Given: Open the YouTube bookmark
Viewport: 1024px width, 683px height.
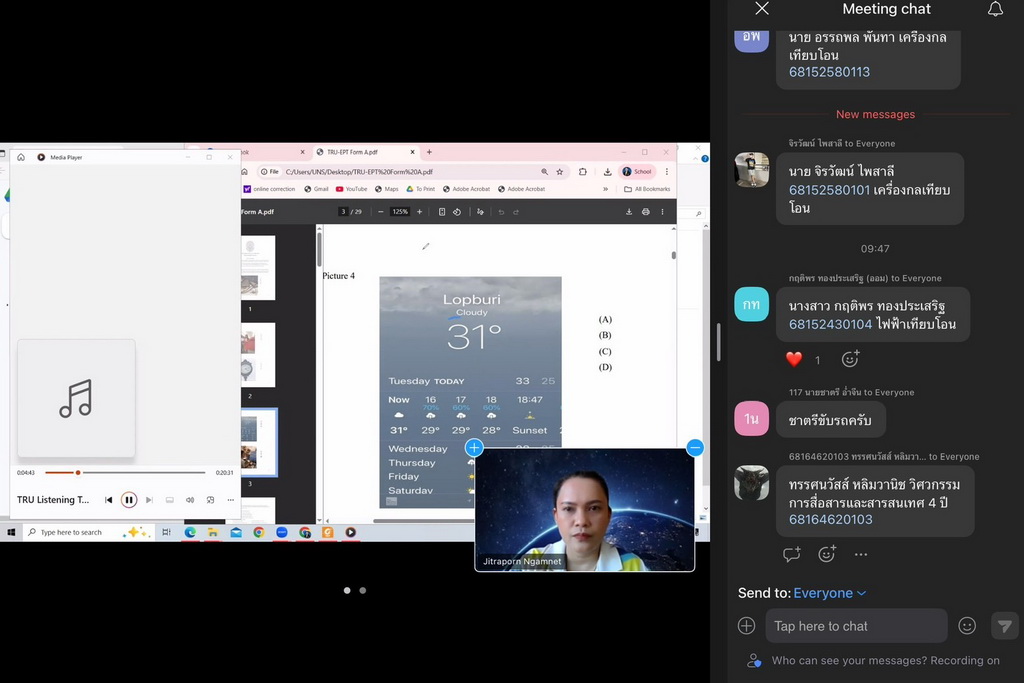Looking at the screenshot, I should click(x=351, y=189).
